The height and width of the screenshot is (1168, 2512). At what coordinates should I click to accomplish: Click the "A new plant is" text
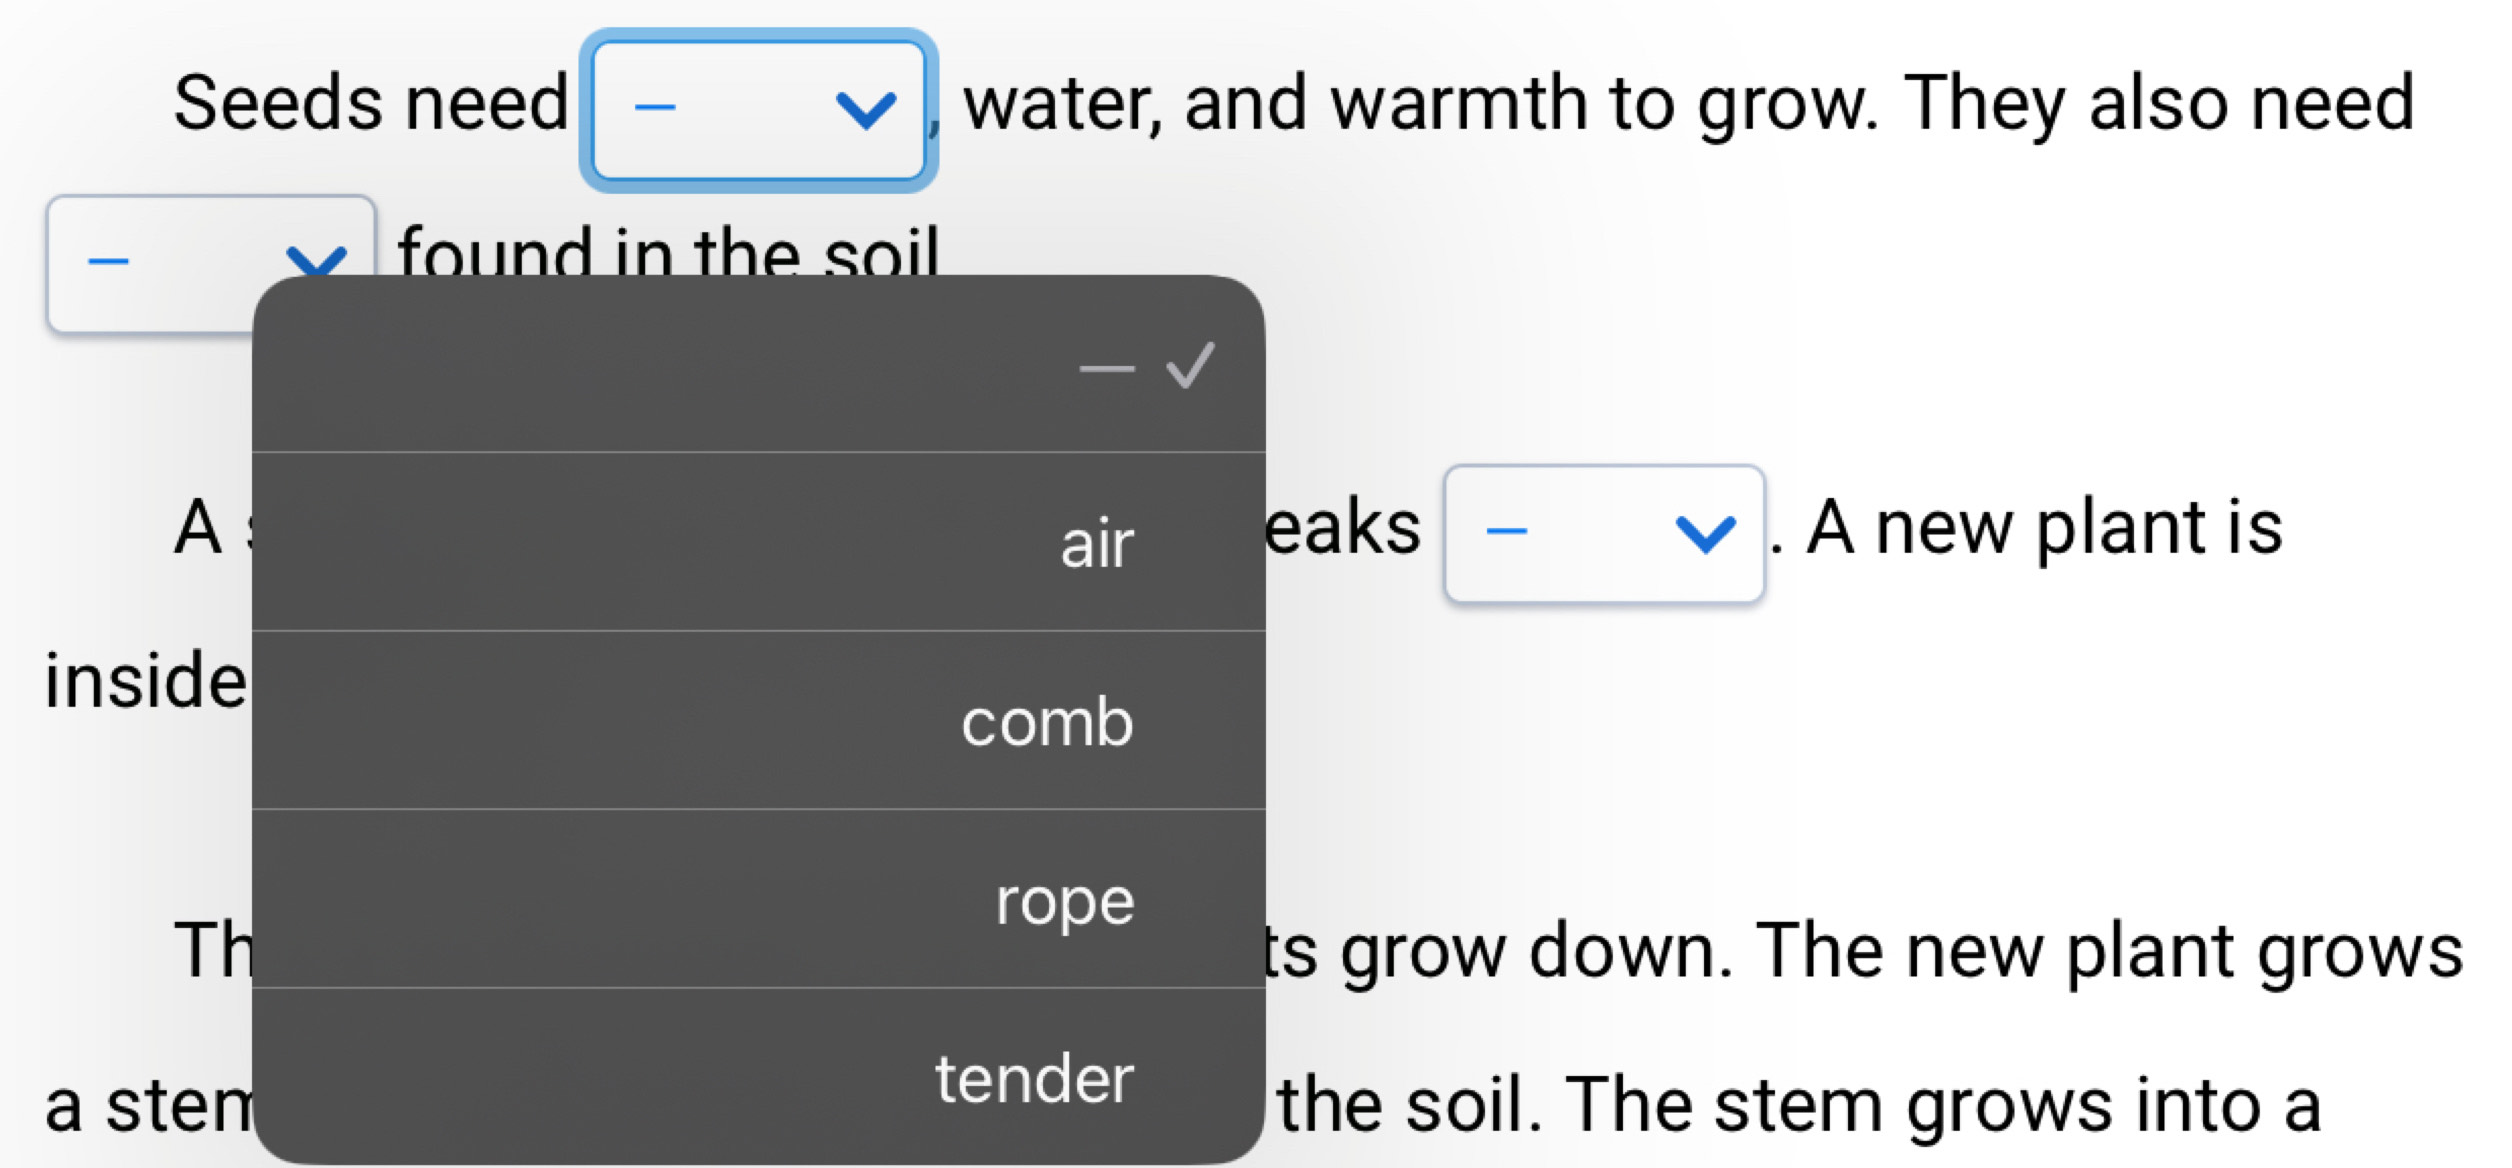click(x=2044, y=528)
